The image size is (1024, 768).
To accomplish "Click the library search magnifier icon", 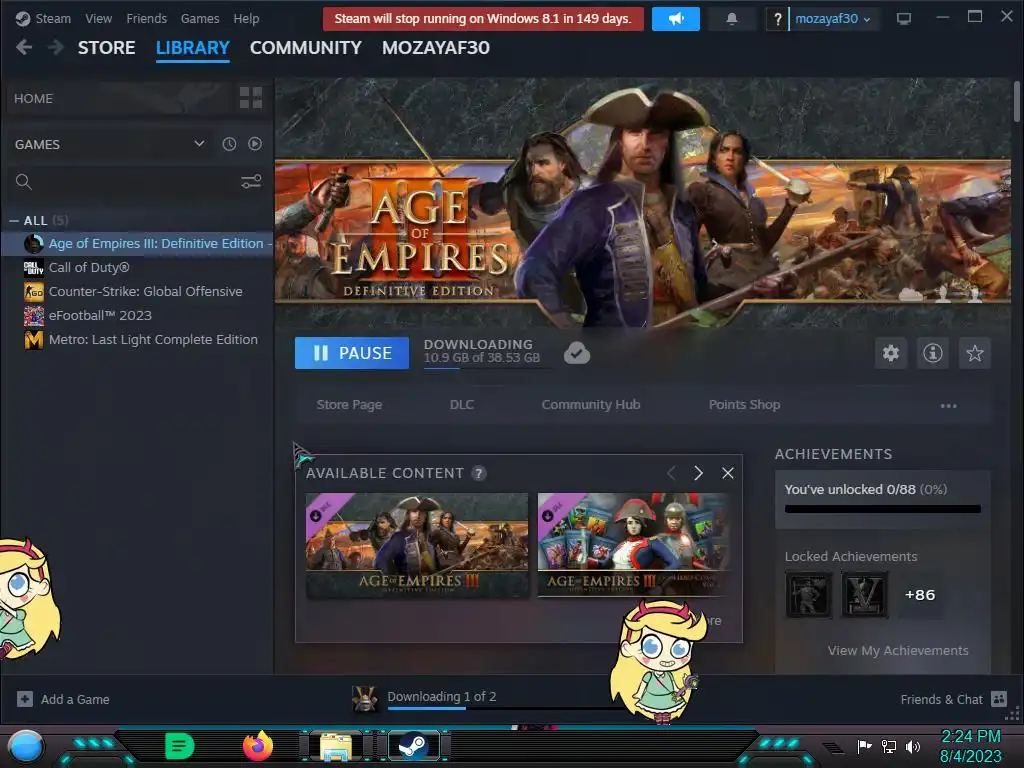I will pyautogui.click(x=24, y=182).
